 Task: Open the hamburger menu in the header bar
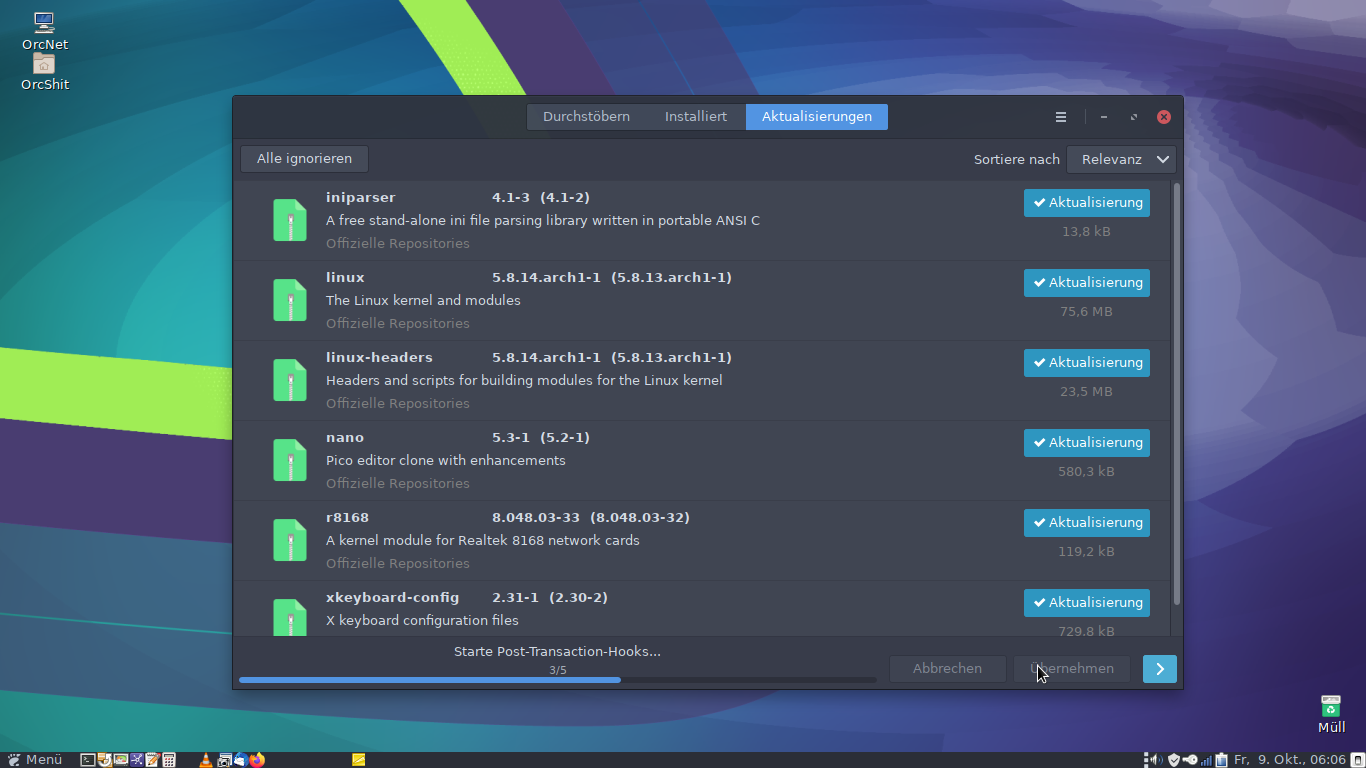[1061, 117]
